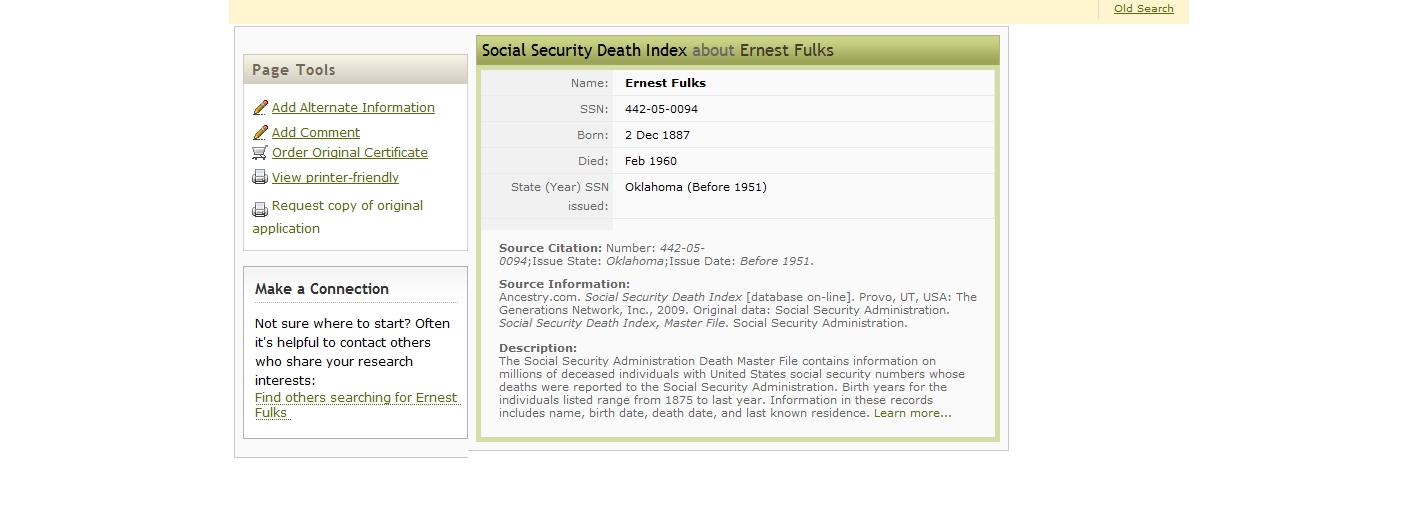Click the printer icon beside View printer-friendly
Screen dimensions: 1417x505
click(x=260, y=178)
